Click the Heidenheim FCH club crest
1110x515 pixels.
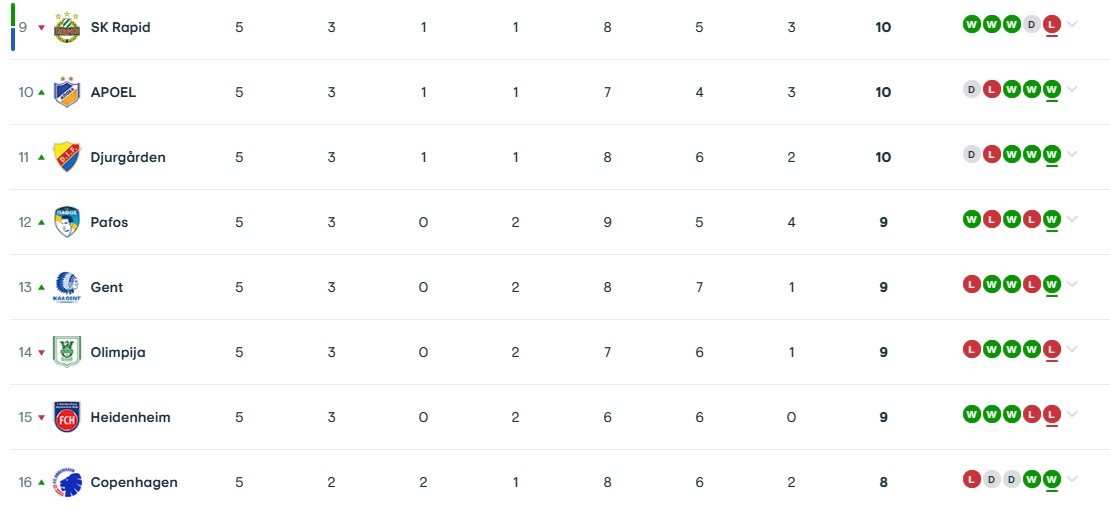click(x=67, y=417)
